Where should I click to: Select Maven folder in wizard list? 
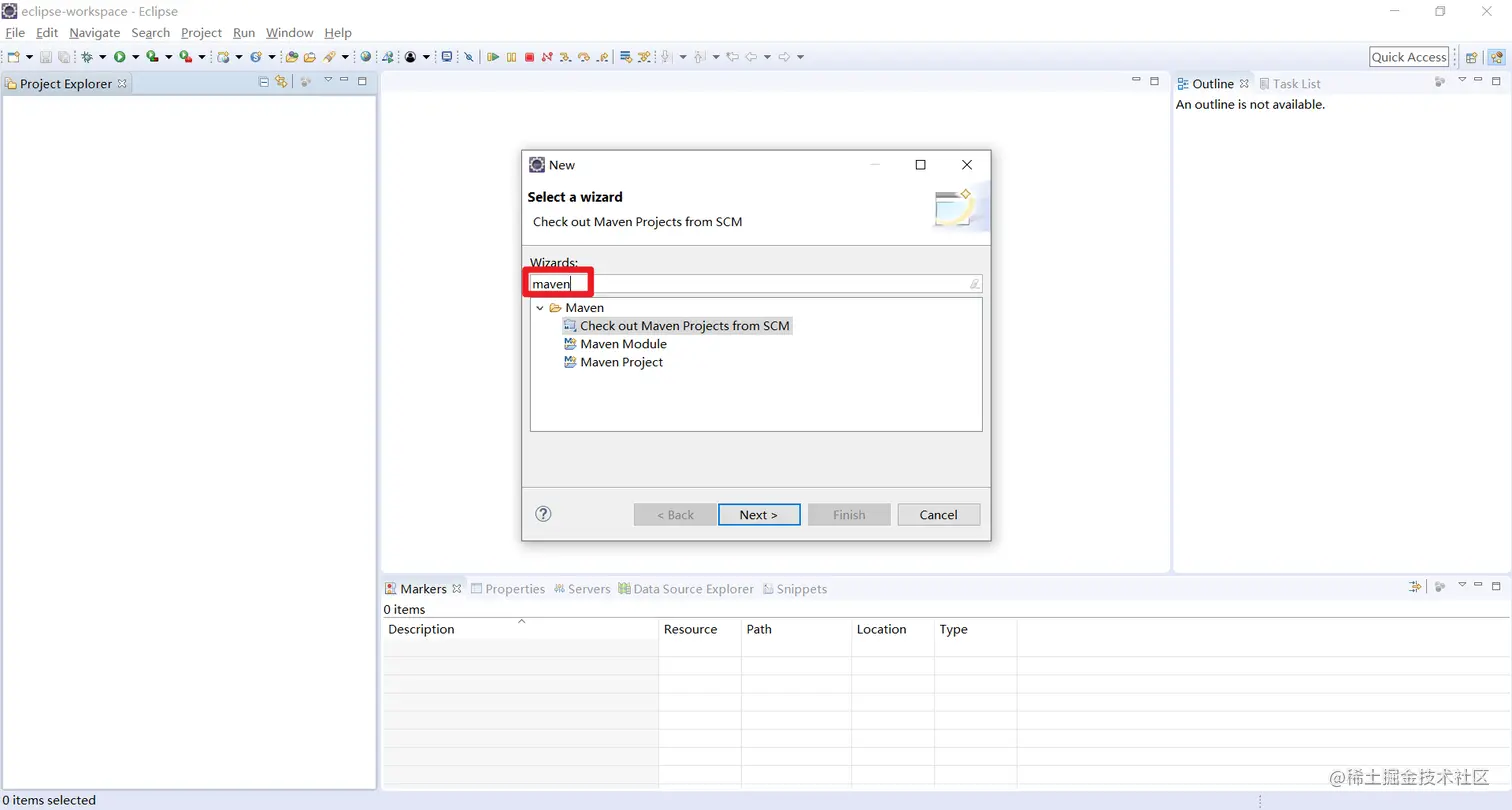click(584, 308)
